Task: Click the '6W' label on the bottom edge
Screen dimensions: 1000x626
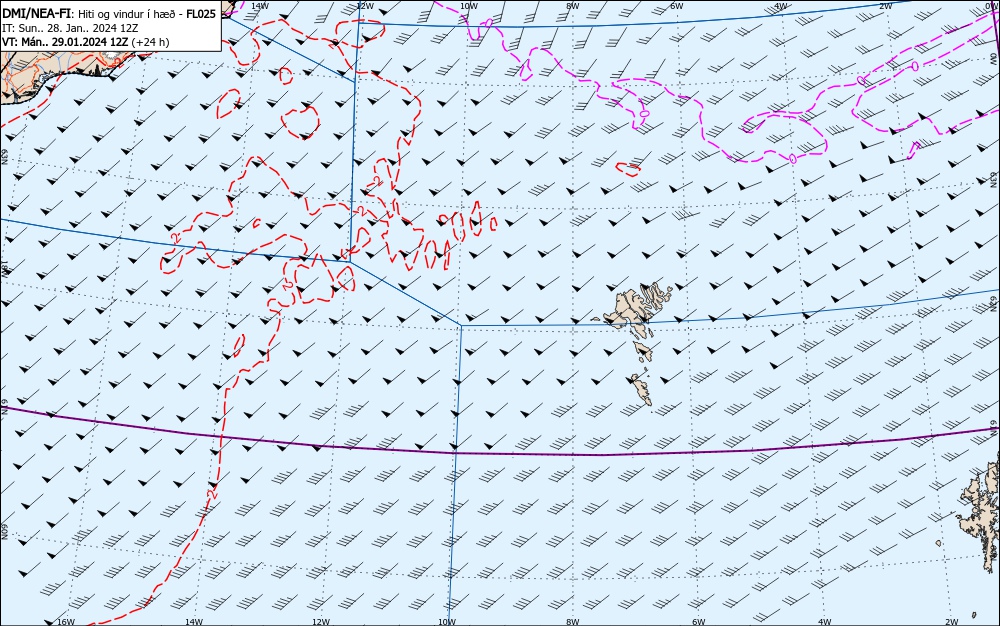Action: pyautogui.click(x=699, y=622)
